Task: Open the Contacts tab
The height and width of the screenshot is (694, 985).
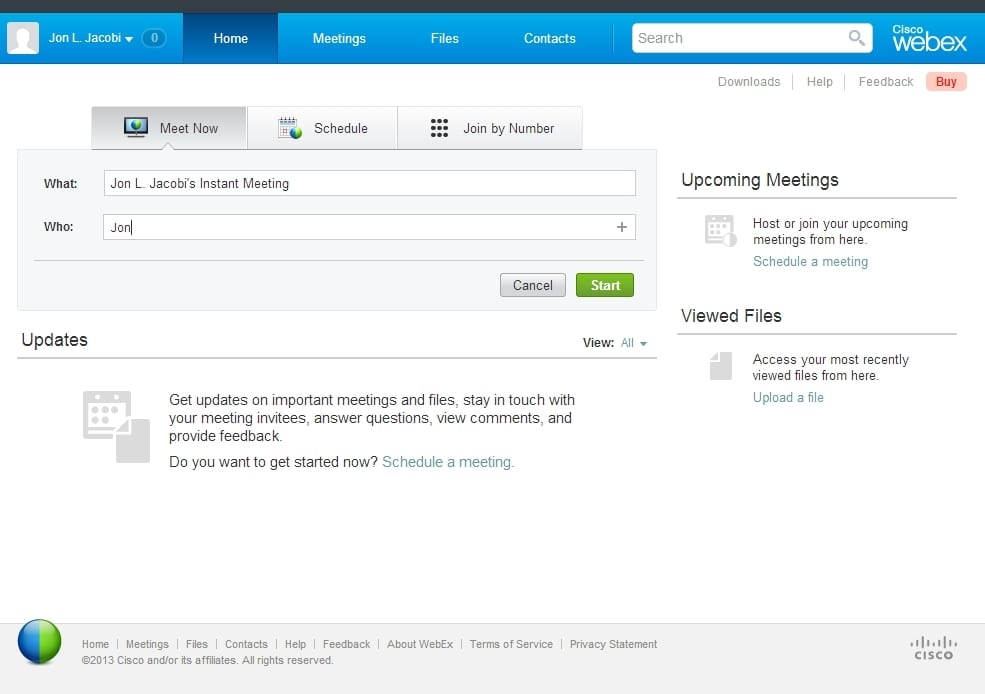Action: [x=549, y=37]
